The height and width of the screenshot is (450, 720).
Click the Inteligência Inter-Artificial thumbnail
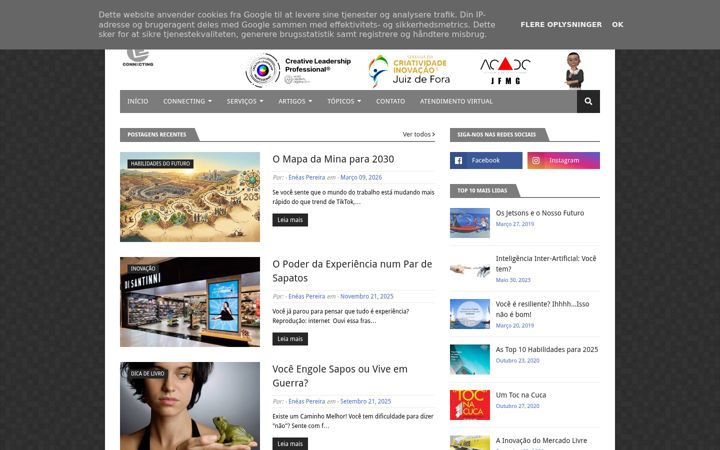click(470, 269)
